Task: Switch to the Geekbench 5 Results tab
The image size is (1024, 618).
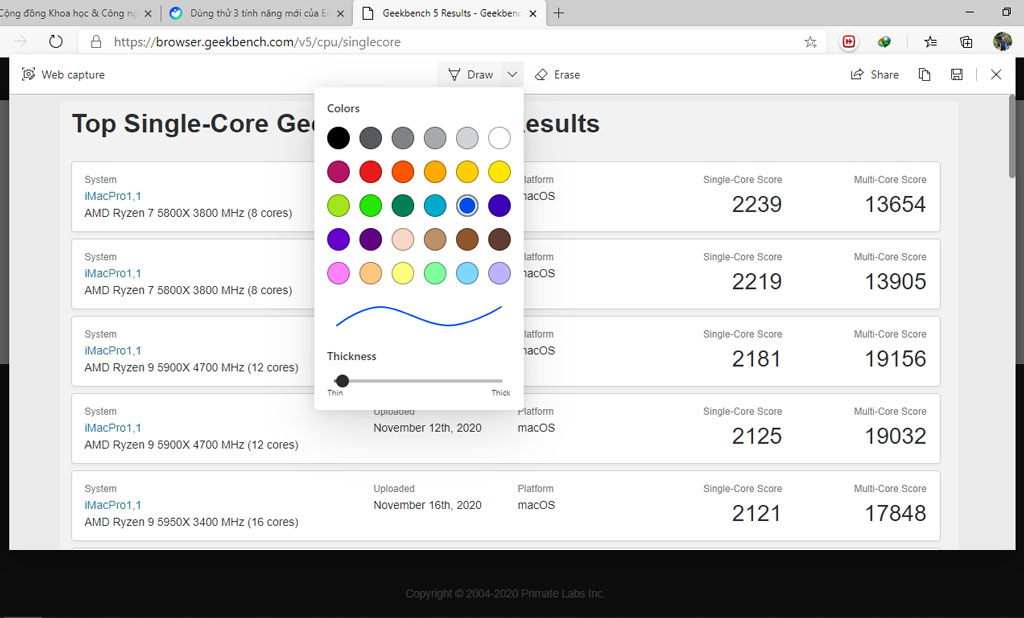Action: pyautogui.click(x=450, y=13)
